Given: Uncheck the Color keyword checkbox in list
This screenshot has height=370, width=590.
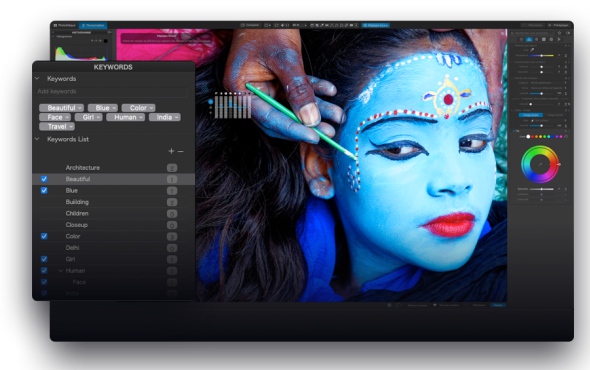Looking at the screenshot, I should coord(44,236).
